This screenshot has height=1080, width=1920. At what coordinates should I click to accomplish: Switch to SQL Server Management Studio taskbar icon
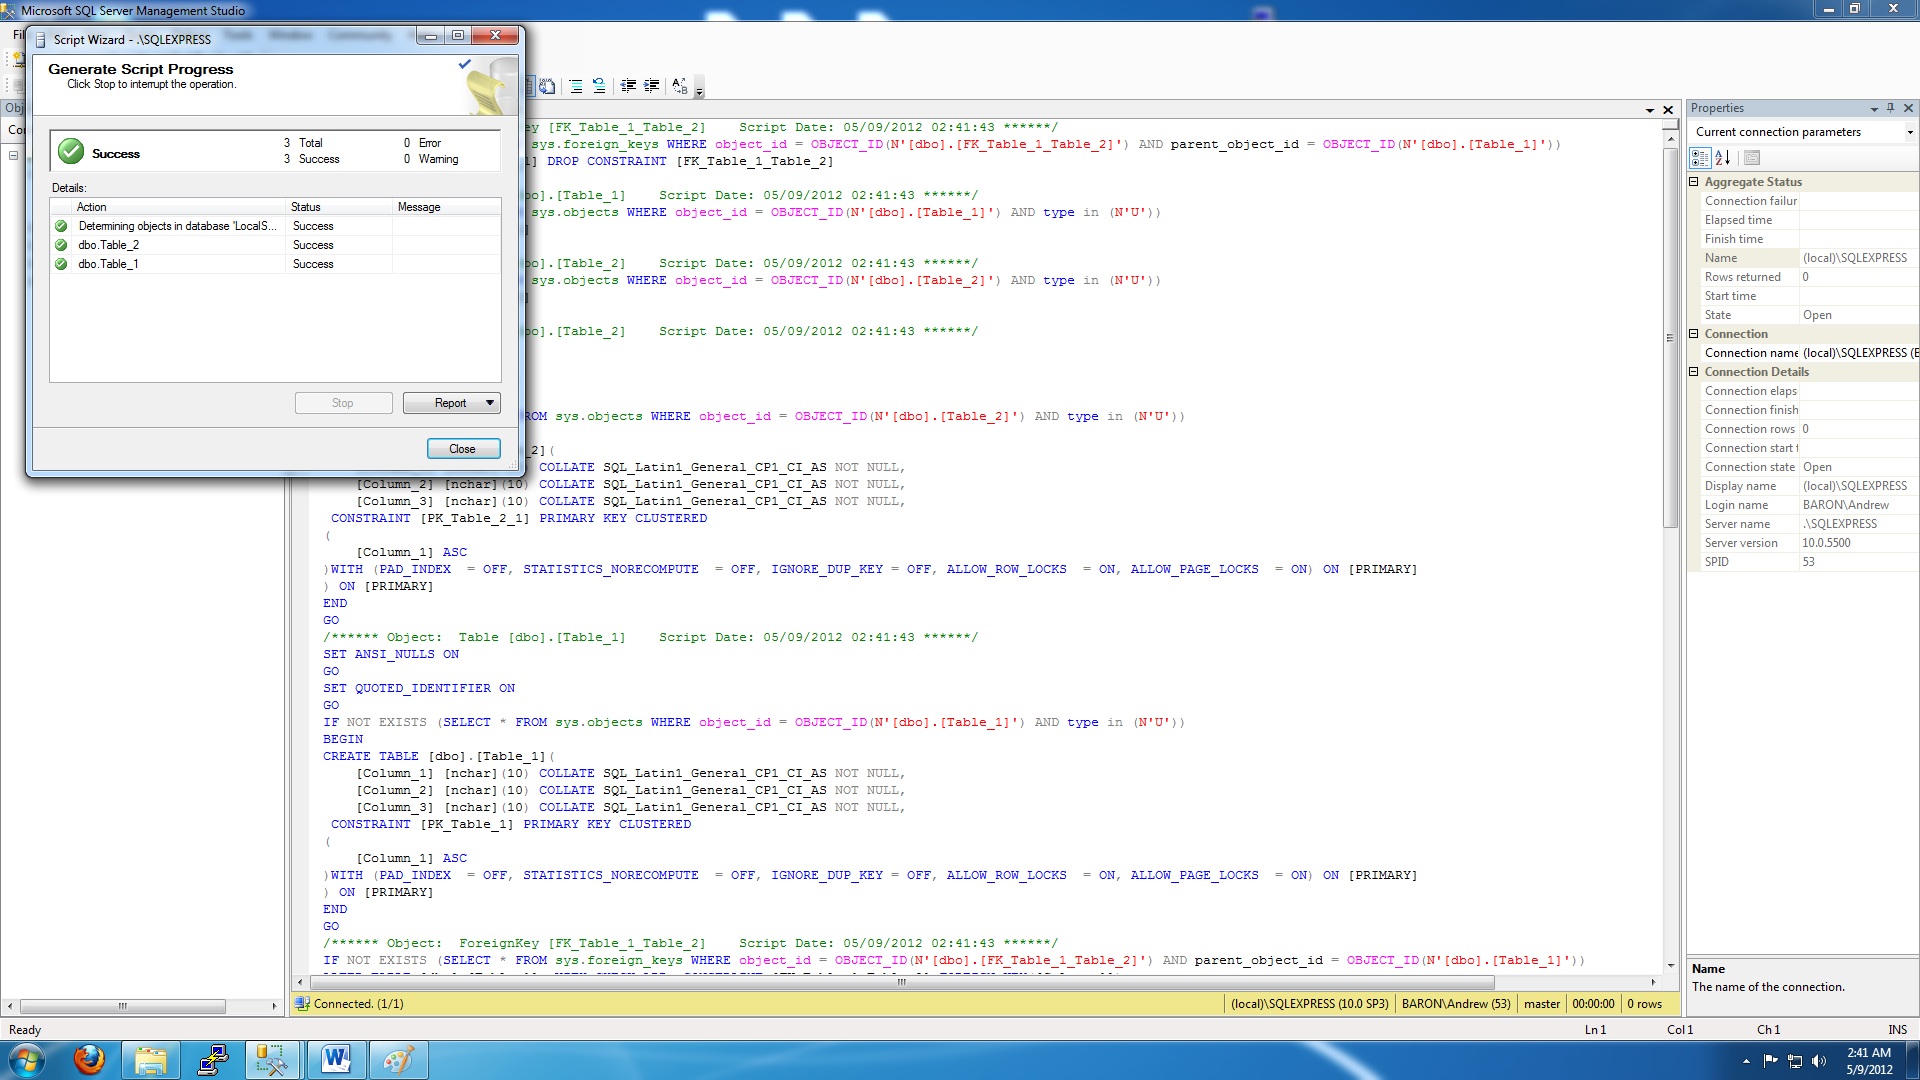click(x=272, y=1060)
